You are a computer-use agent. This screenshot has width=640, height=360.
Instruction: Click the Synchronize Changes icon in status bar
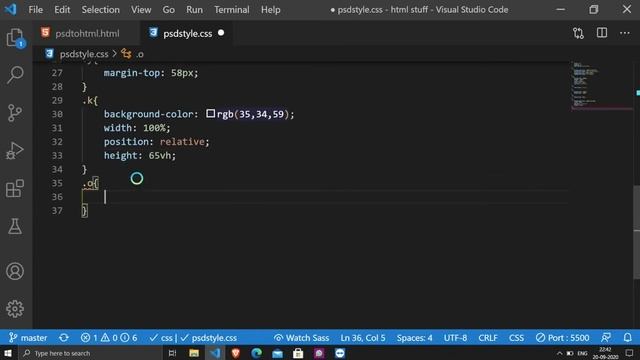[x=64, y=338]
